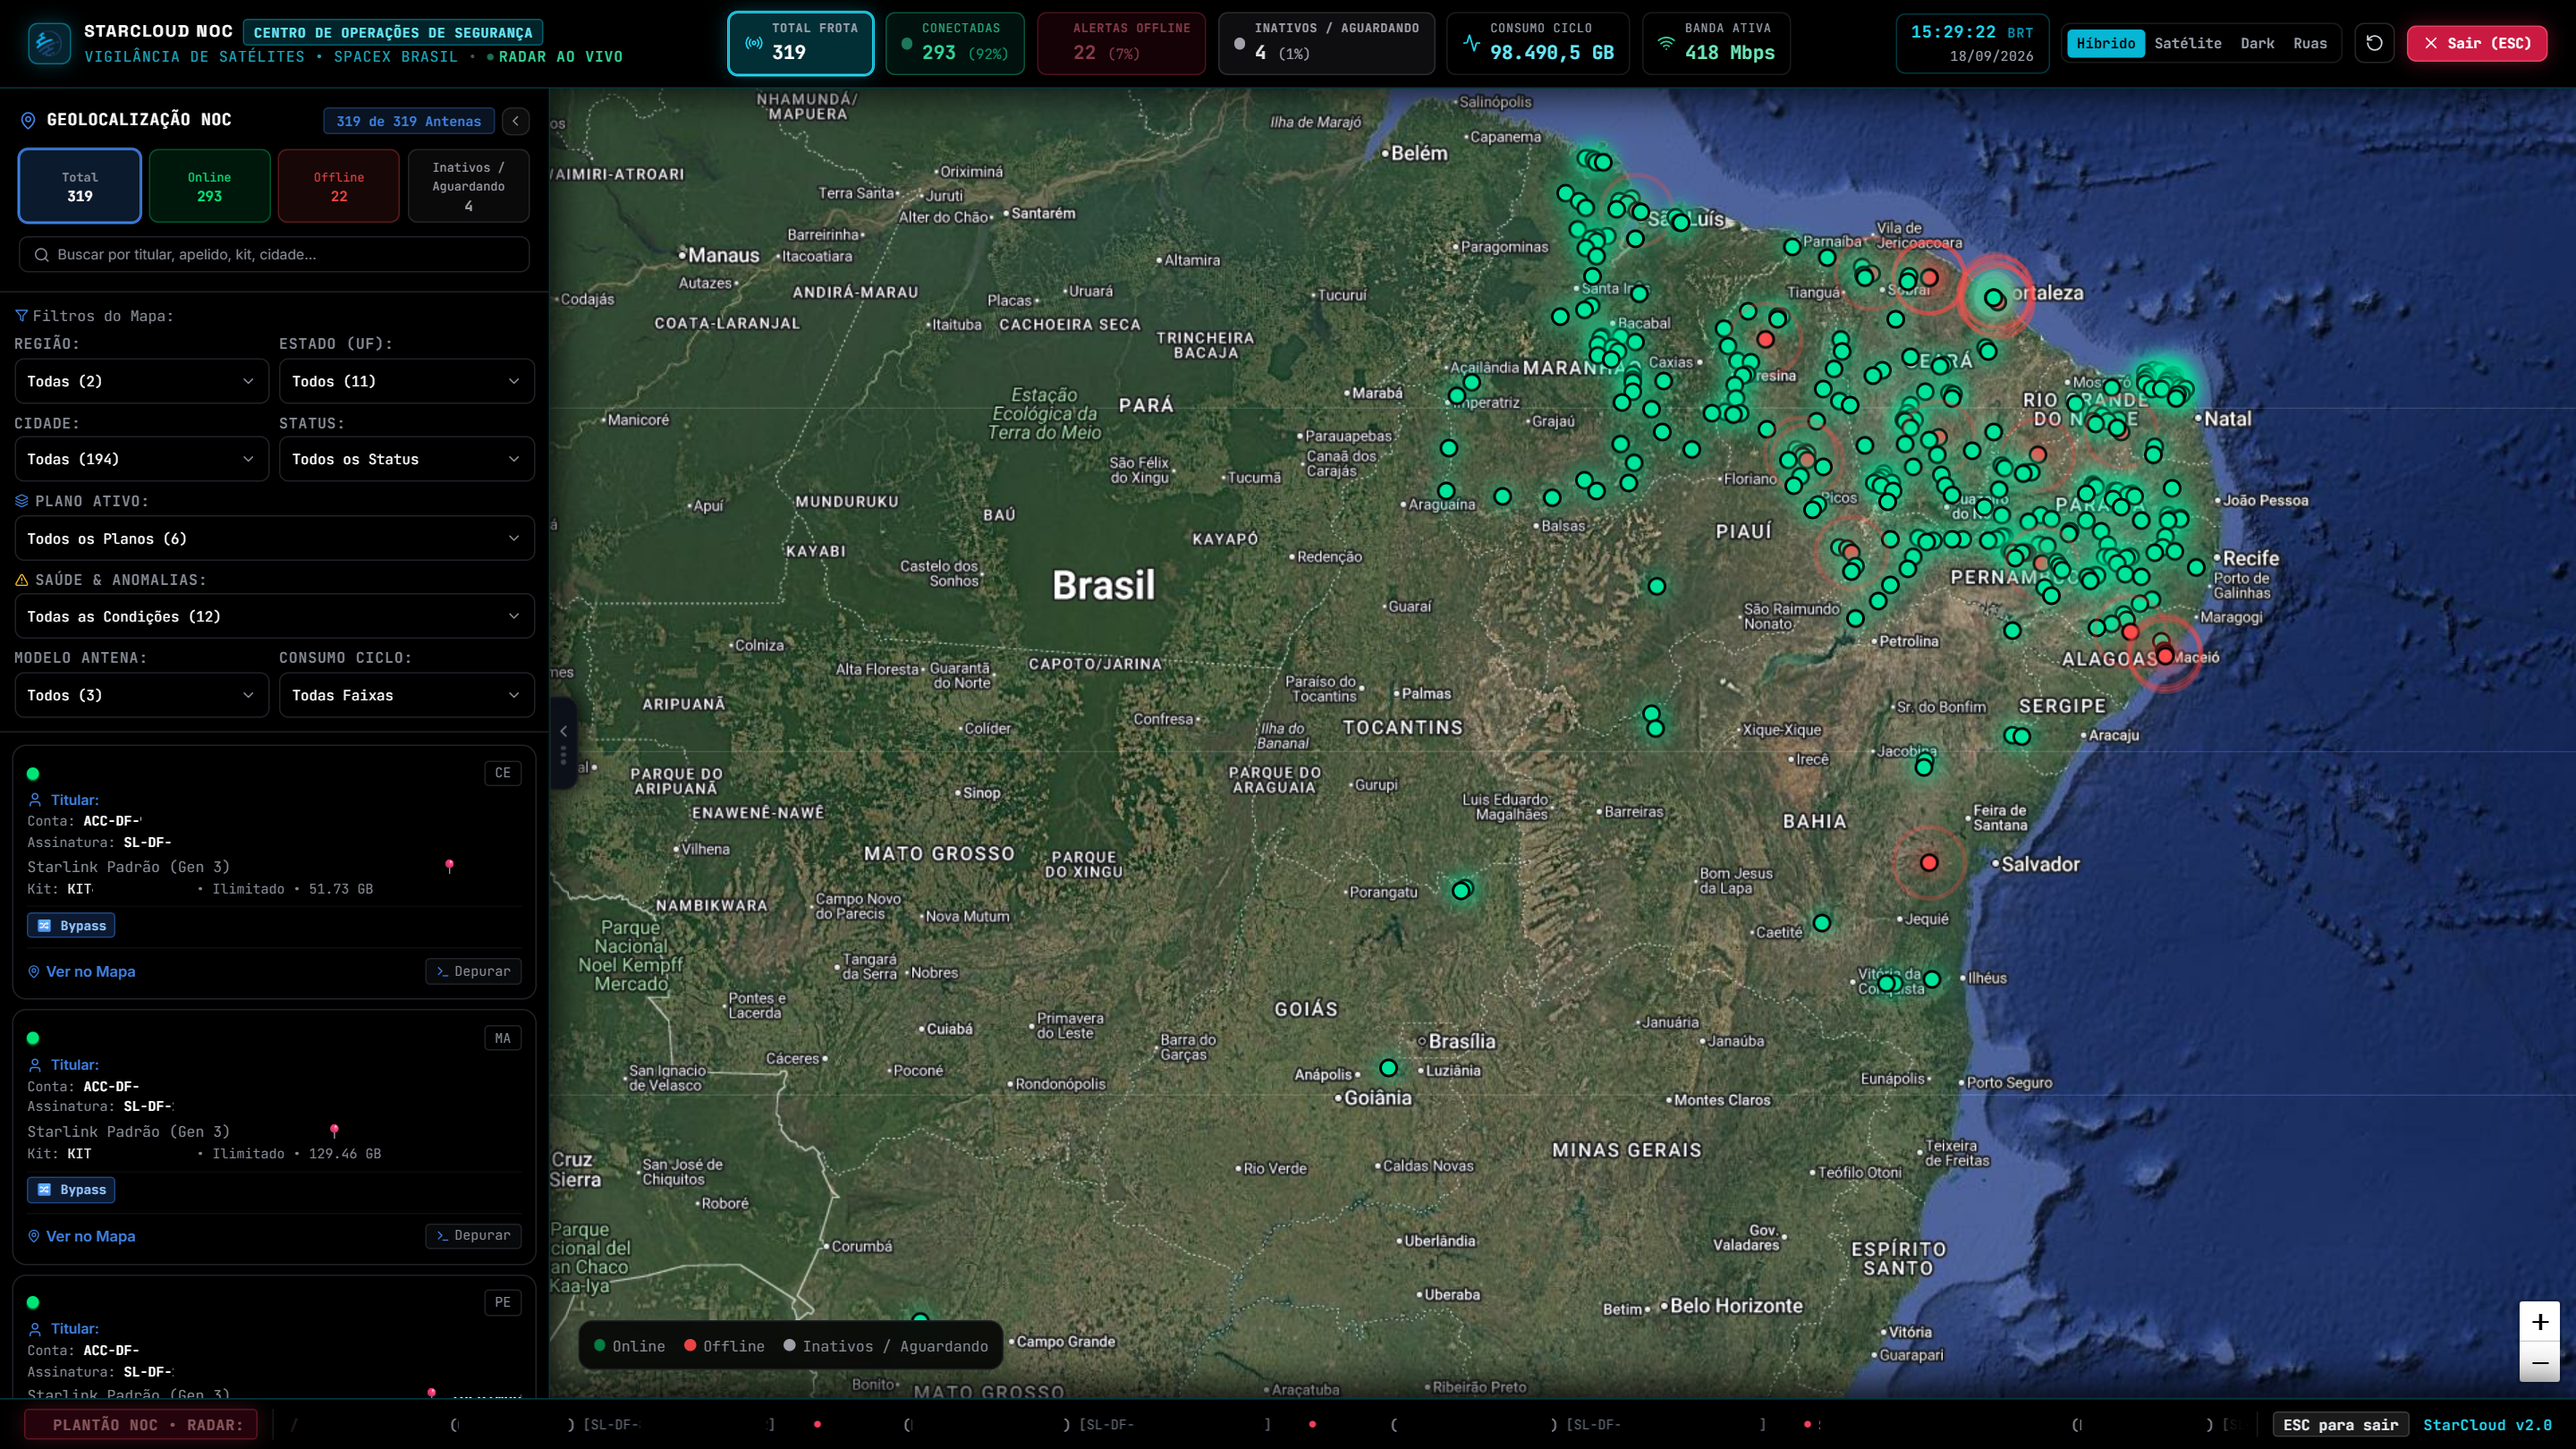This screenshot has width=2576, height=1449.
Task: Toggle the Inativos / Aguardando 4 card
Action: 469,186
